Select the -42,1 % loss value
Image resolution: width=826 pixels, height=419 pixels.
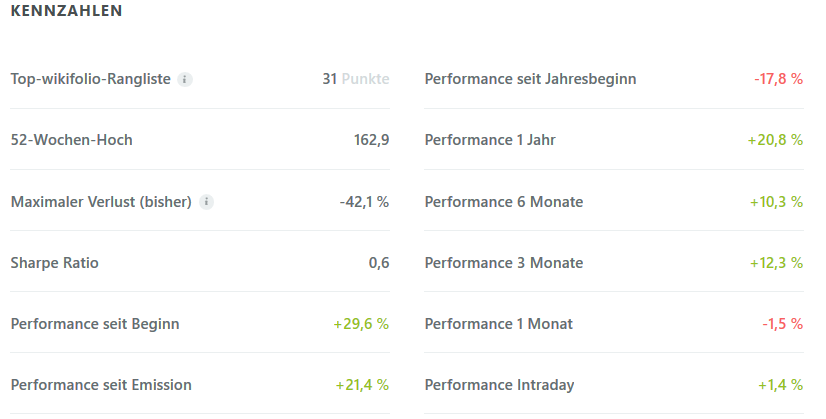pos(364,202)
